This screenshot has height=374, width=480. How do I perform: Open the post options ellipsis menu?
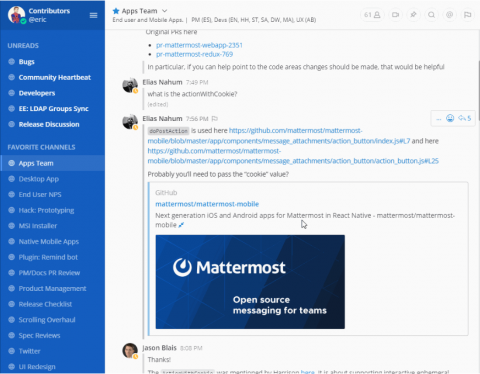pyautogui.click(x=439, y=118)
